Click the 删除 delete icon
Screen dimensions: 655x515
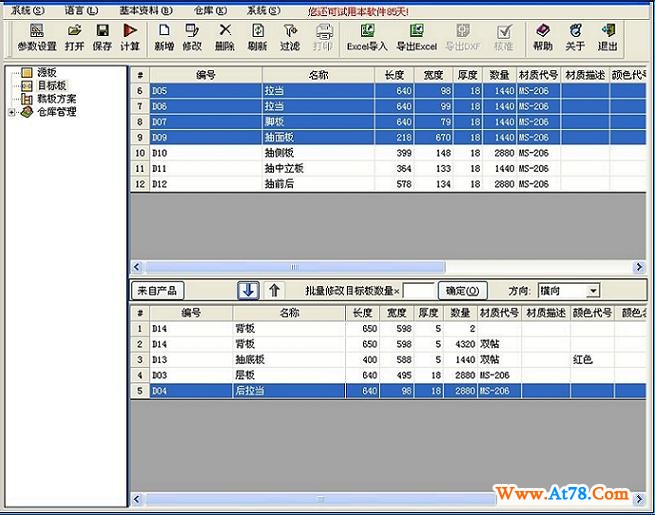225,37
